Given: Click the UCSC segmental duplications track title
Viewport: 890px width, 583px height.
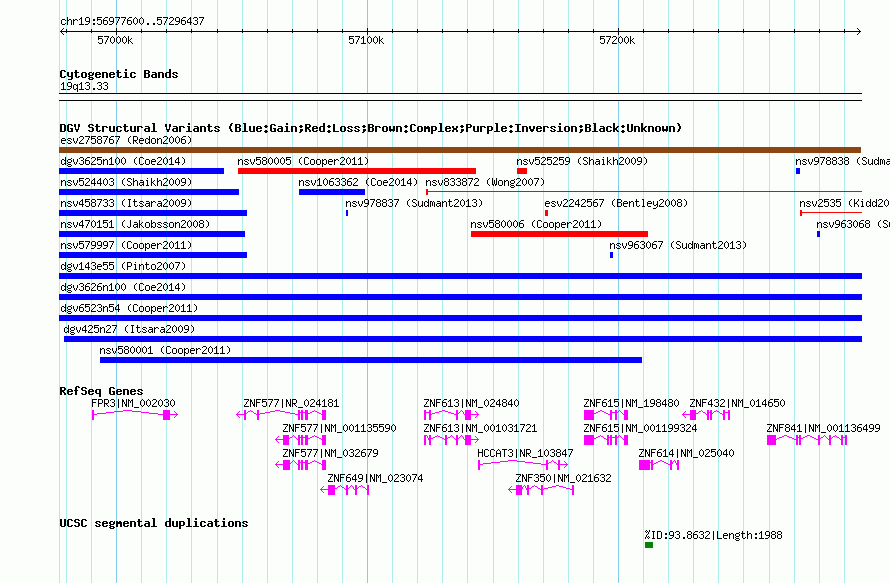Looking at the screenshot, I should click(154, 523).
